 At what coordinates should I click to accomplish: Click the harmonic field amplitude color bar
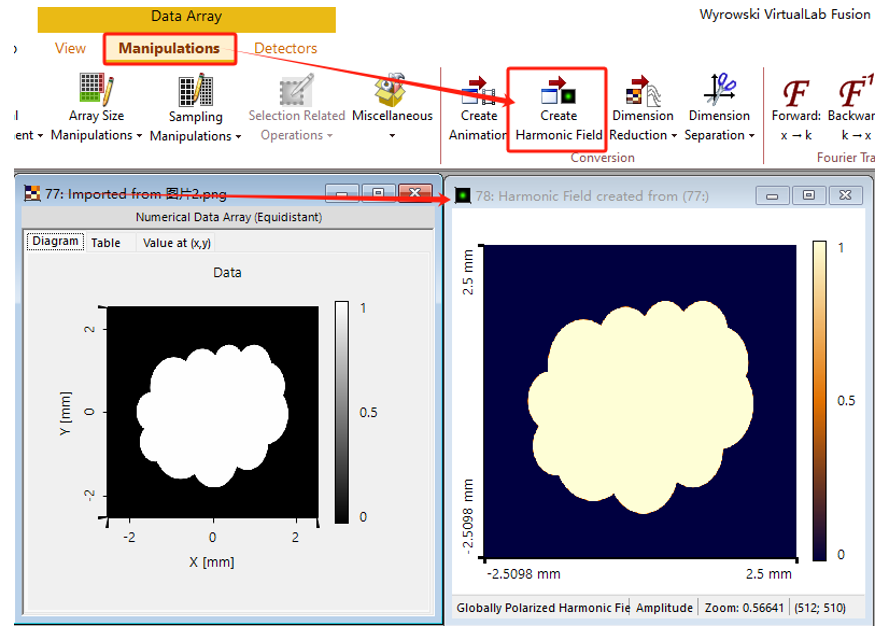pyautogui.click(x=819, y=400)
